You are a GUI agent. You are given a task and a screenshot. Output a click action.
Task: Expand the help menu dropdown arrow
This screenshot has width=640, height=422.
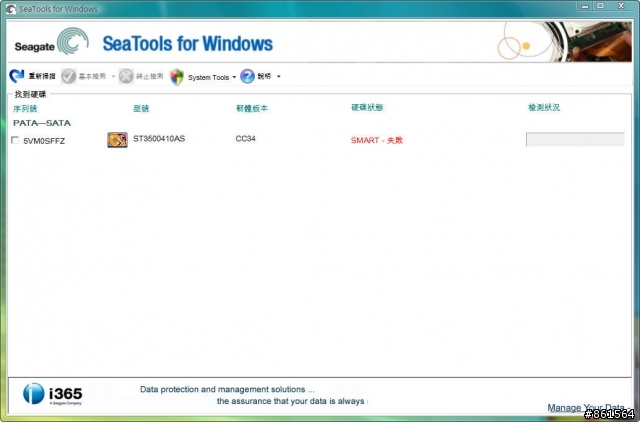coord(279,76)
